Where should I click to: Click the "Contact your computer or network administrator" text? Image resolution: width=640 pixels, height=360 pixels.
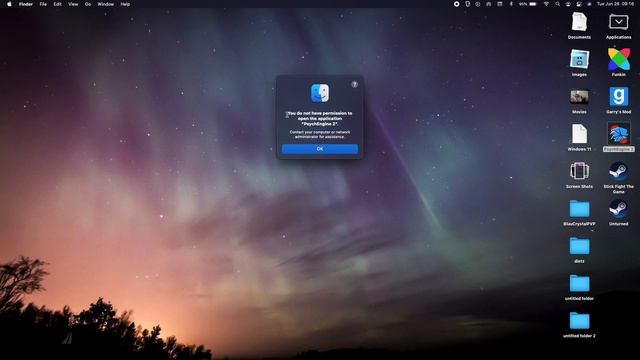pyautogui.click(x=320, y=134)
